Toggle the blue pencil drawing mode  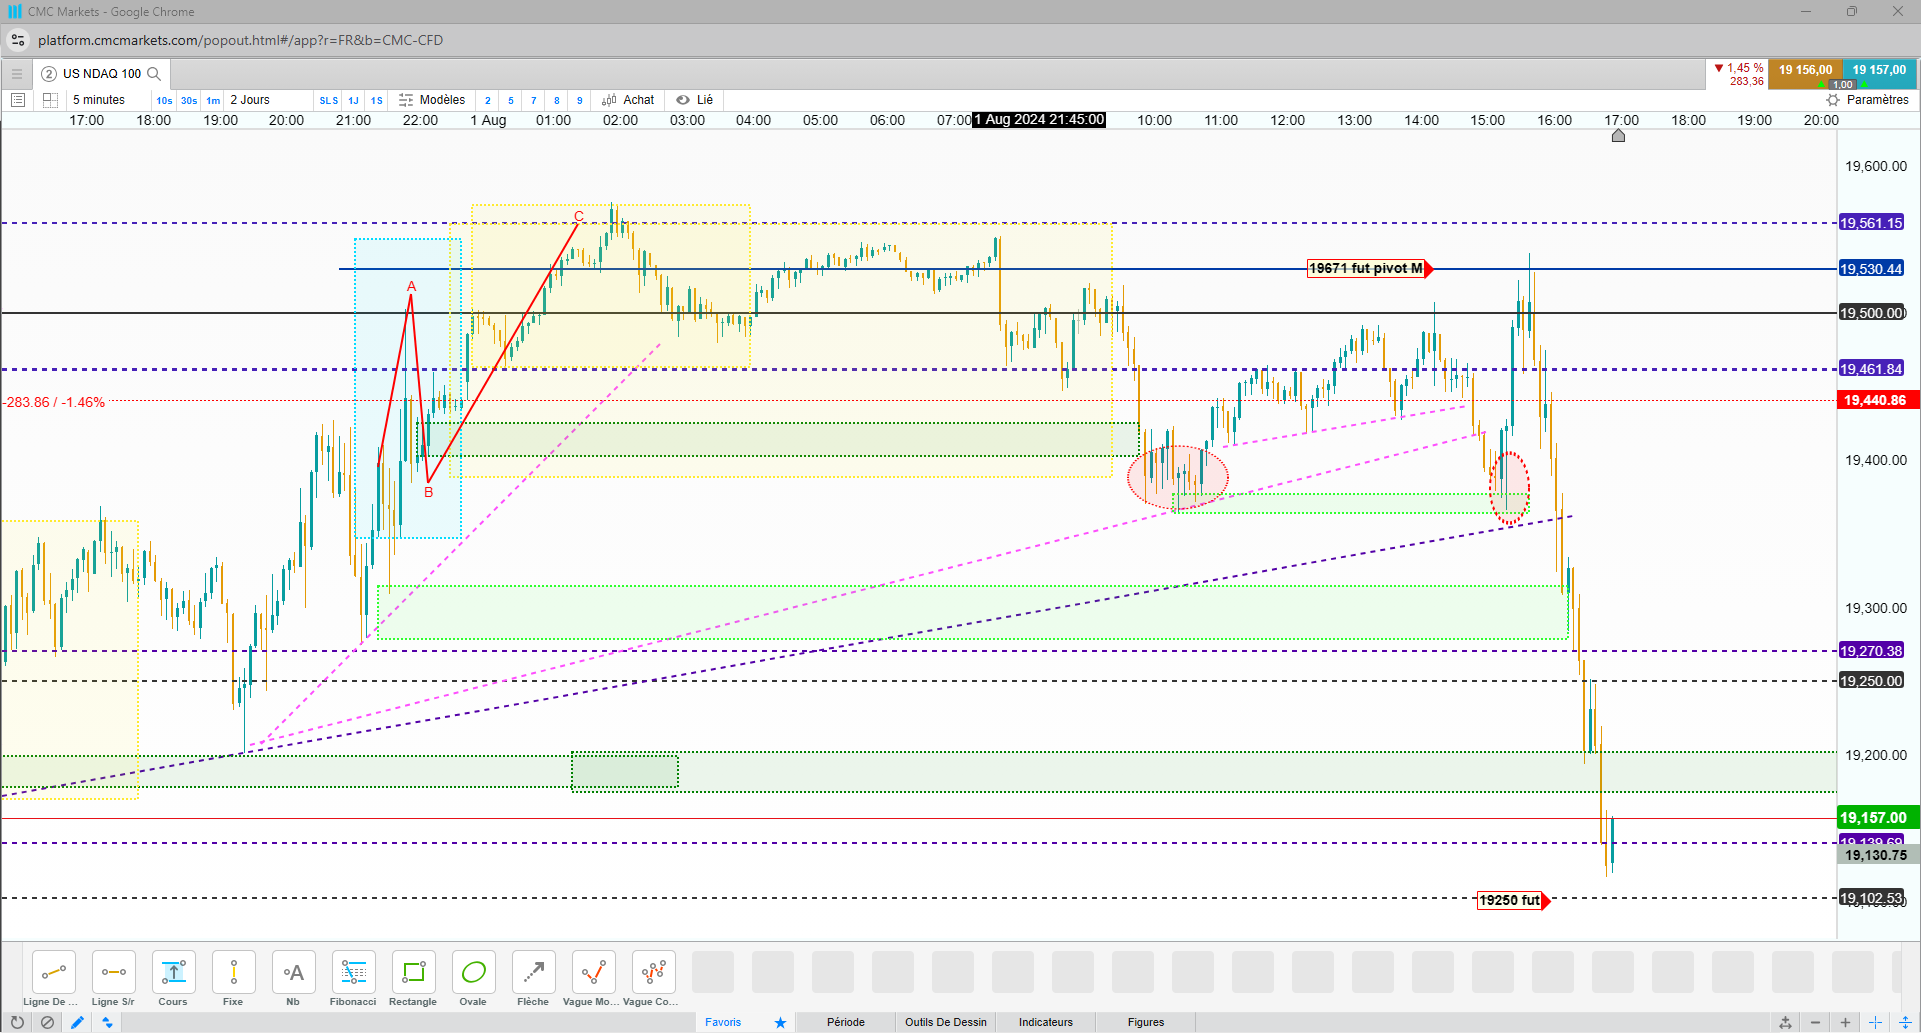point(77,1022)
